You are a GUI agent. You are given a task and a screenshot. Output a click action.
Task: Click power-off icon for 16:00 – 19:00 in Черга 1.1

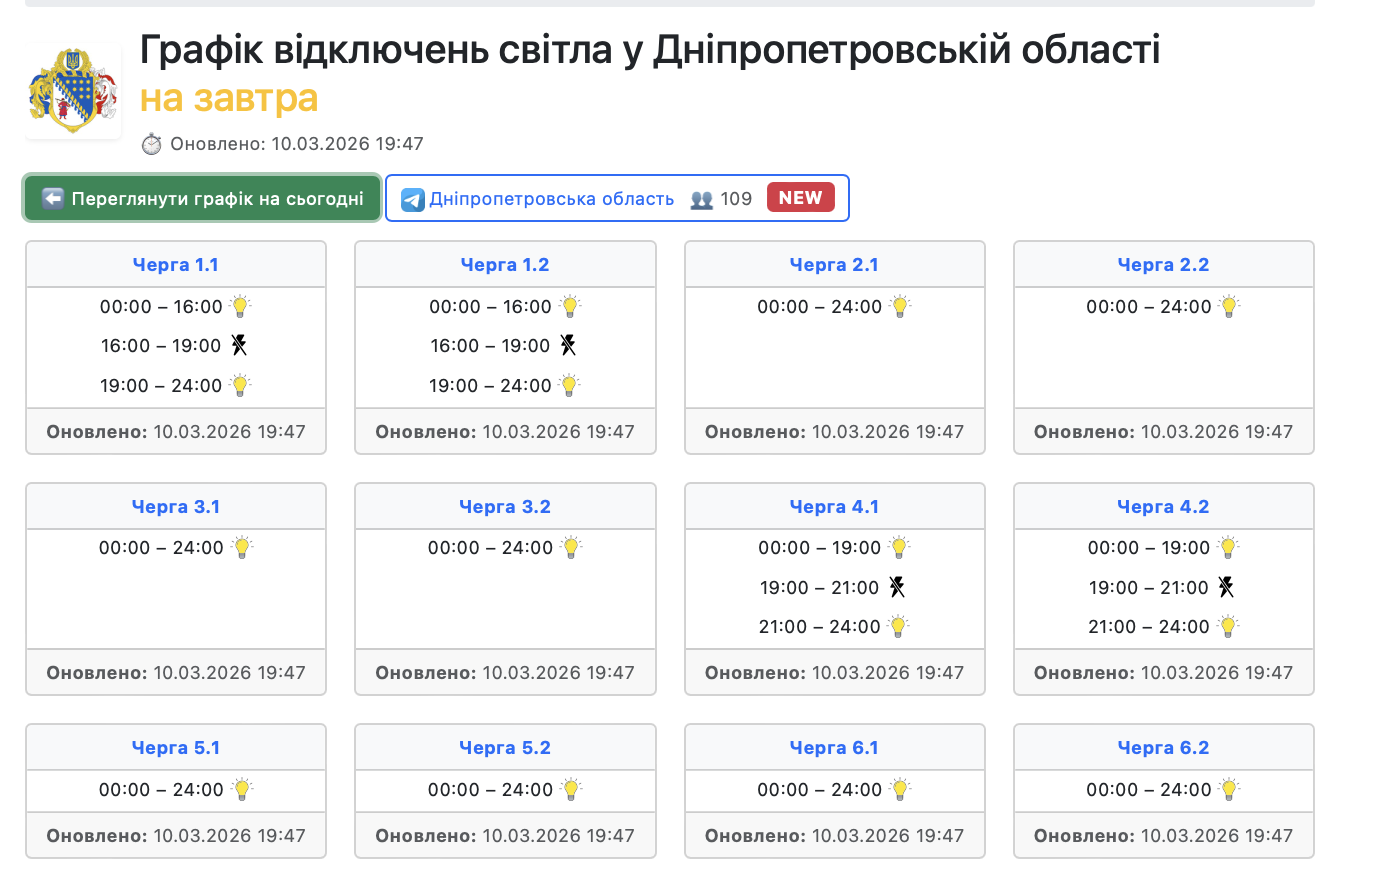point(239,345)
